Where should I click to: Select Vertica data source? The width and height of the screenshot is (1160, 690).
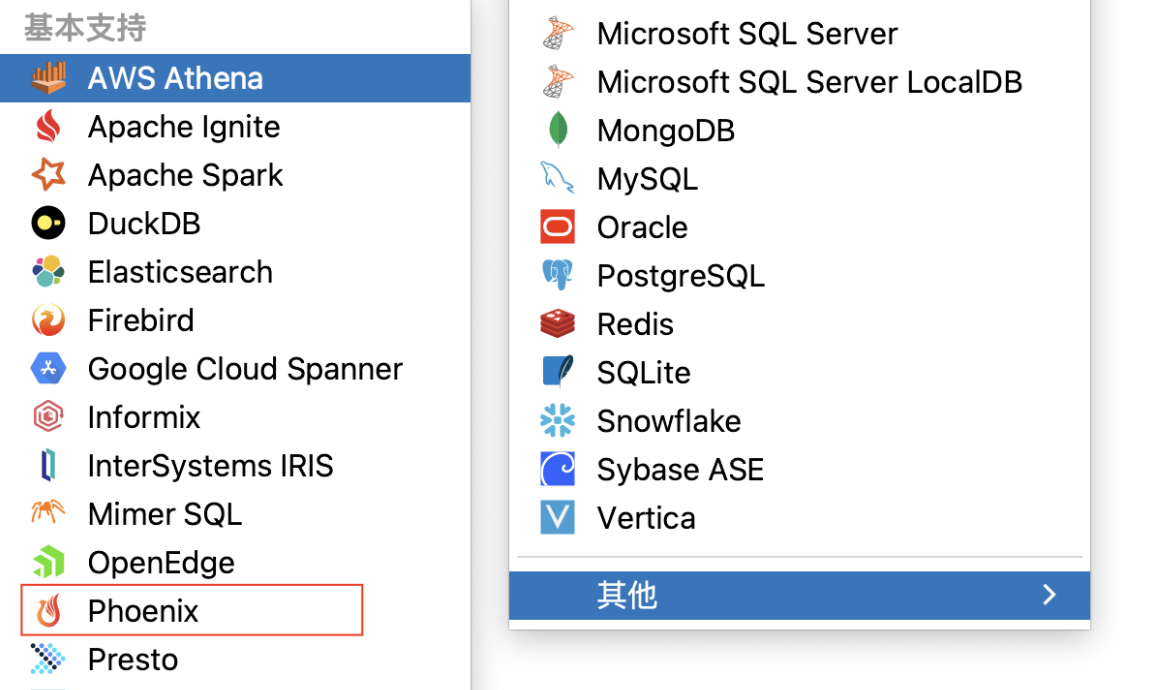coord(799,518)
